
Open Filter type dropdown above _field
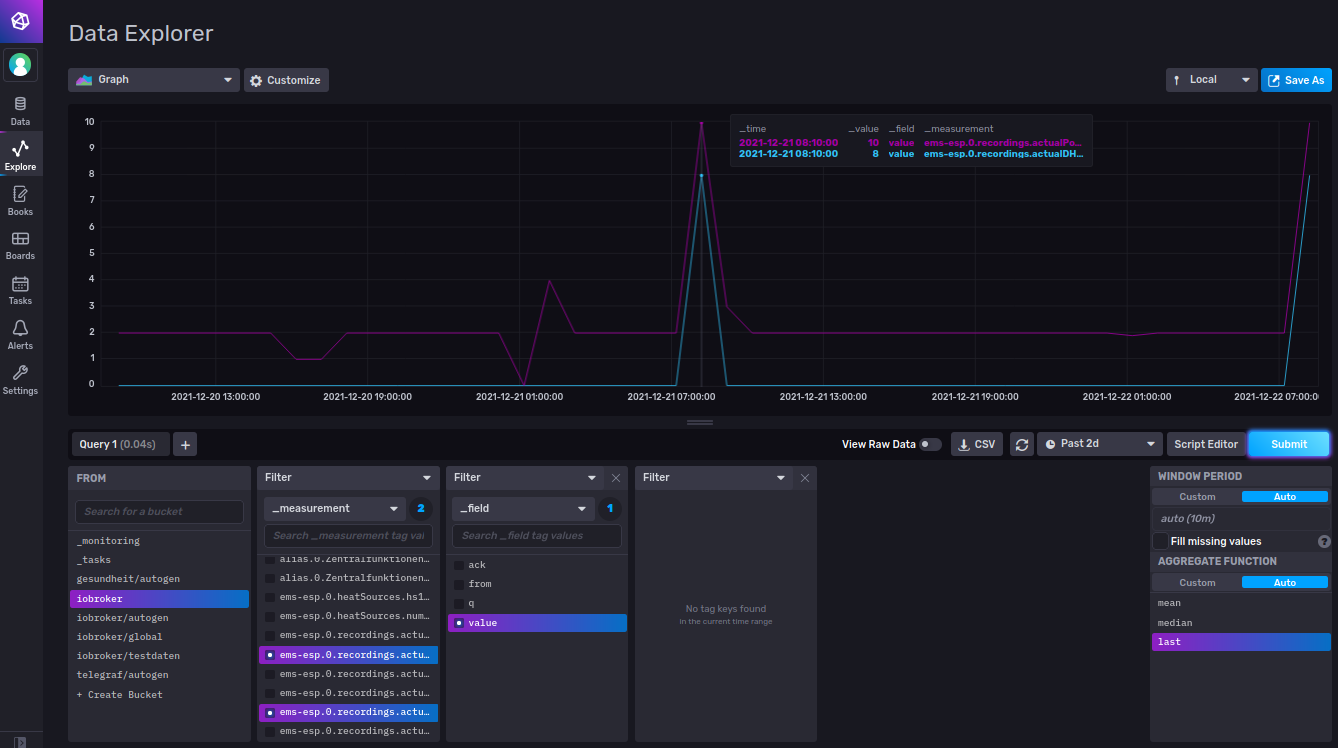pos(526,478)
